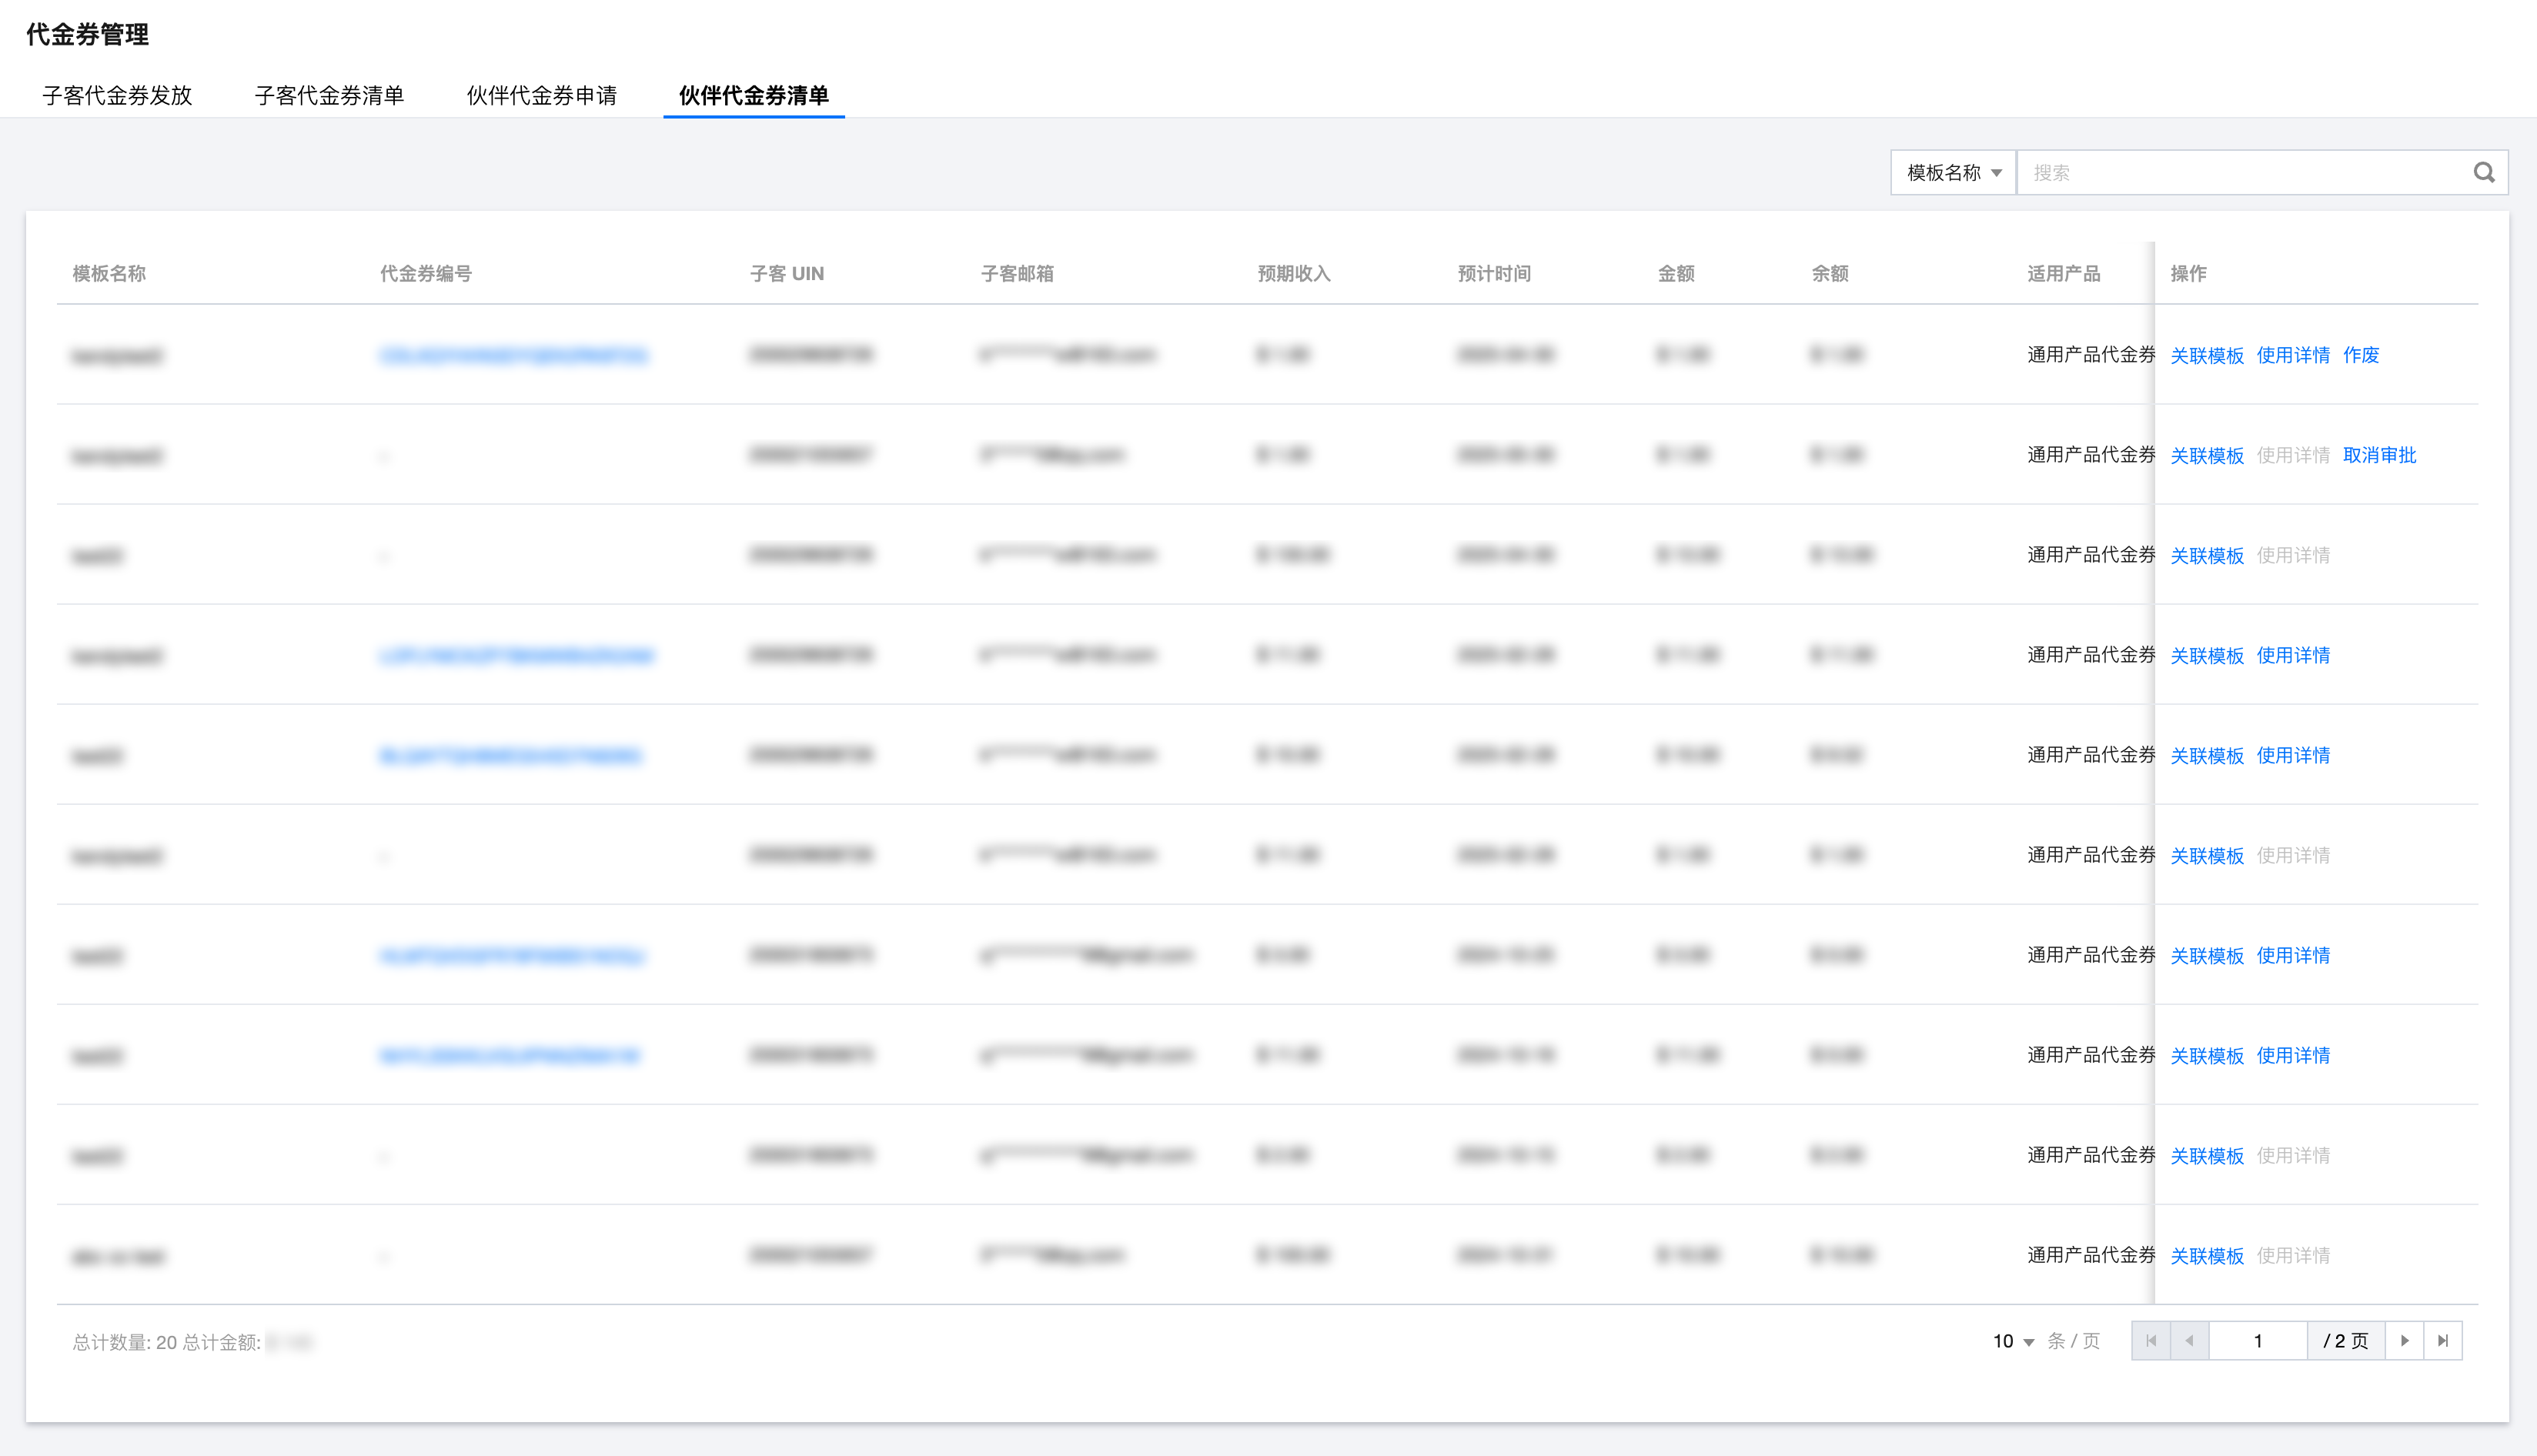
Task: Click the first page arrow icon
Action: [x=2151, y=1341]
